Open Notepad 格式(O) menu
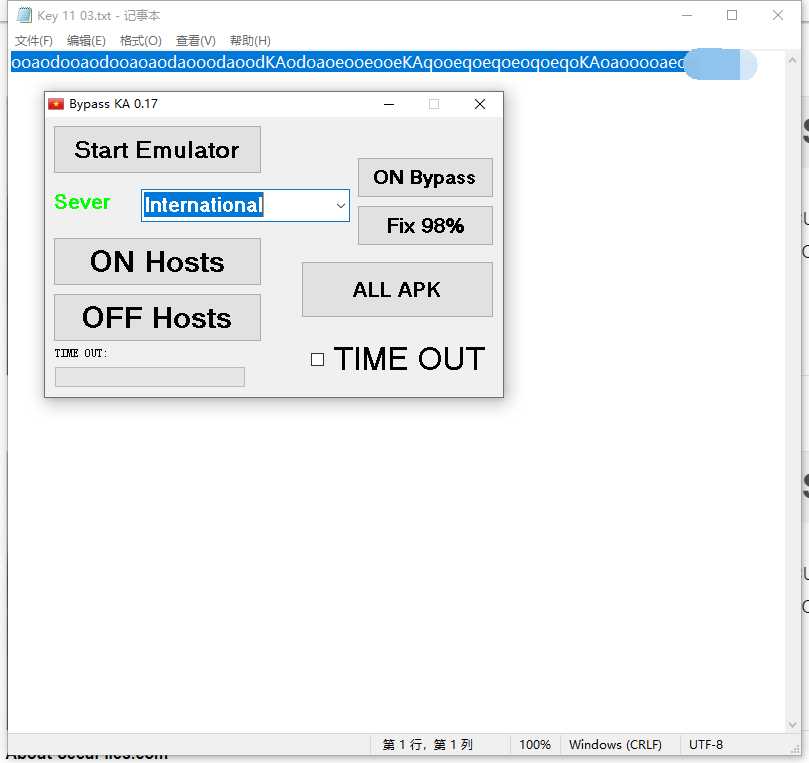The width and height of the screenshot is (809, 763). (141, 41)
